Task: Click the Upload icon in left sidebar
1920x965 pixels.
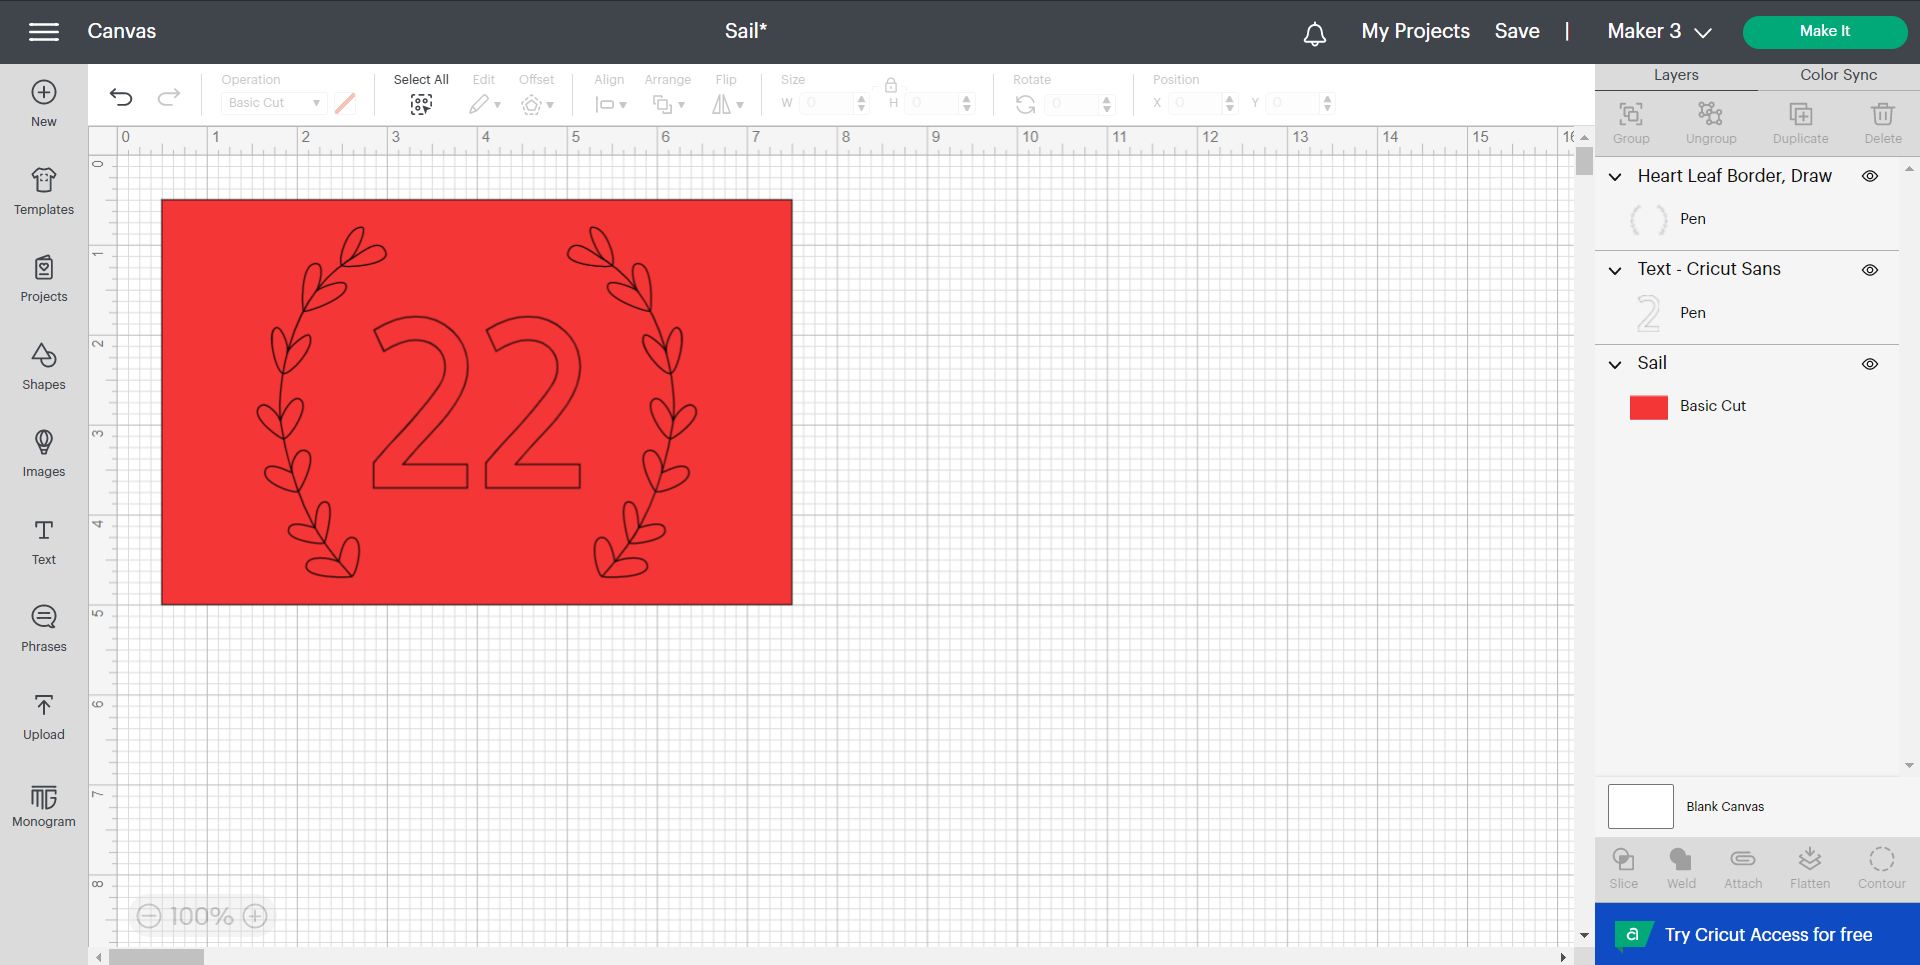Action: click(43, 717)
